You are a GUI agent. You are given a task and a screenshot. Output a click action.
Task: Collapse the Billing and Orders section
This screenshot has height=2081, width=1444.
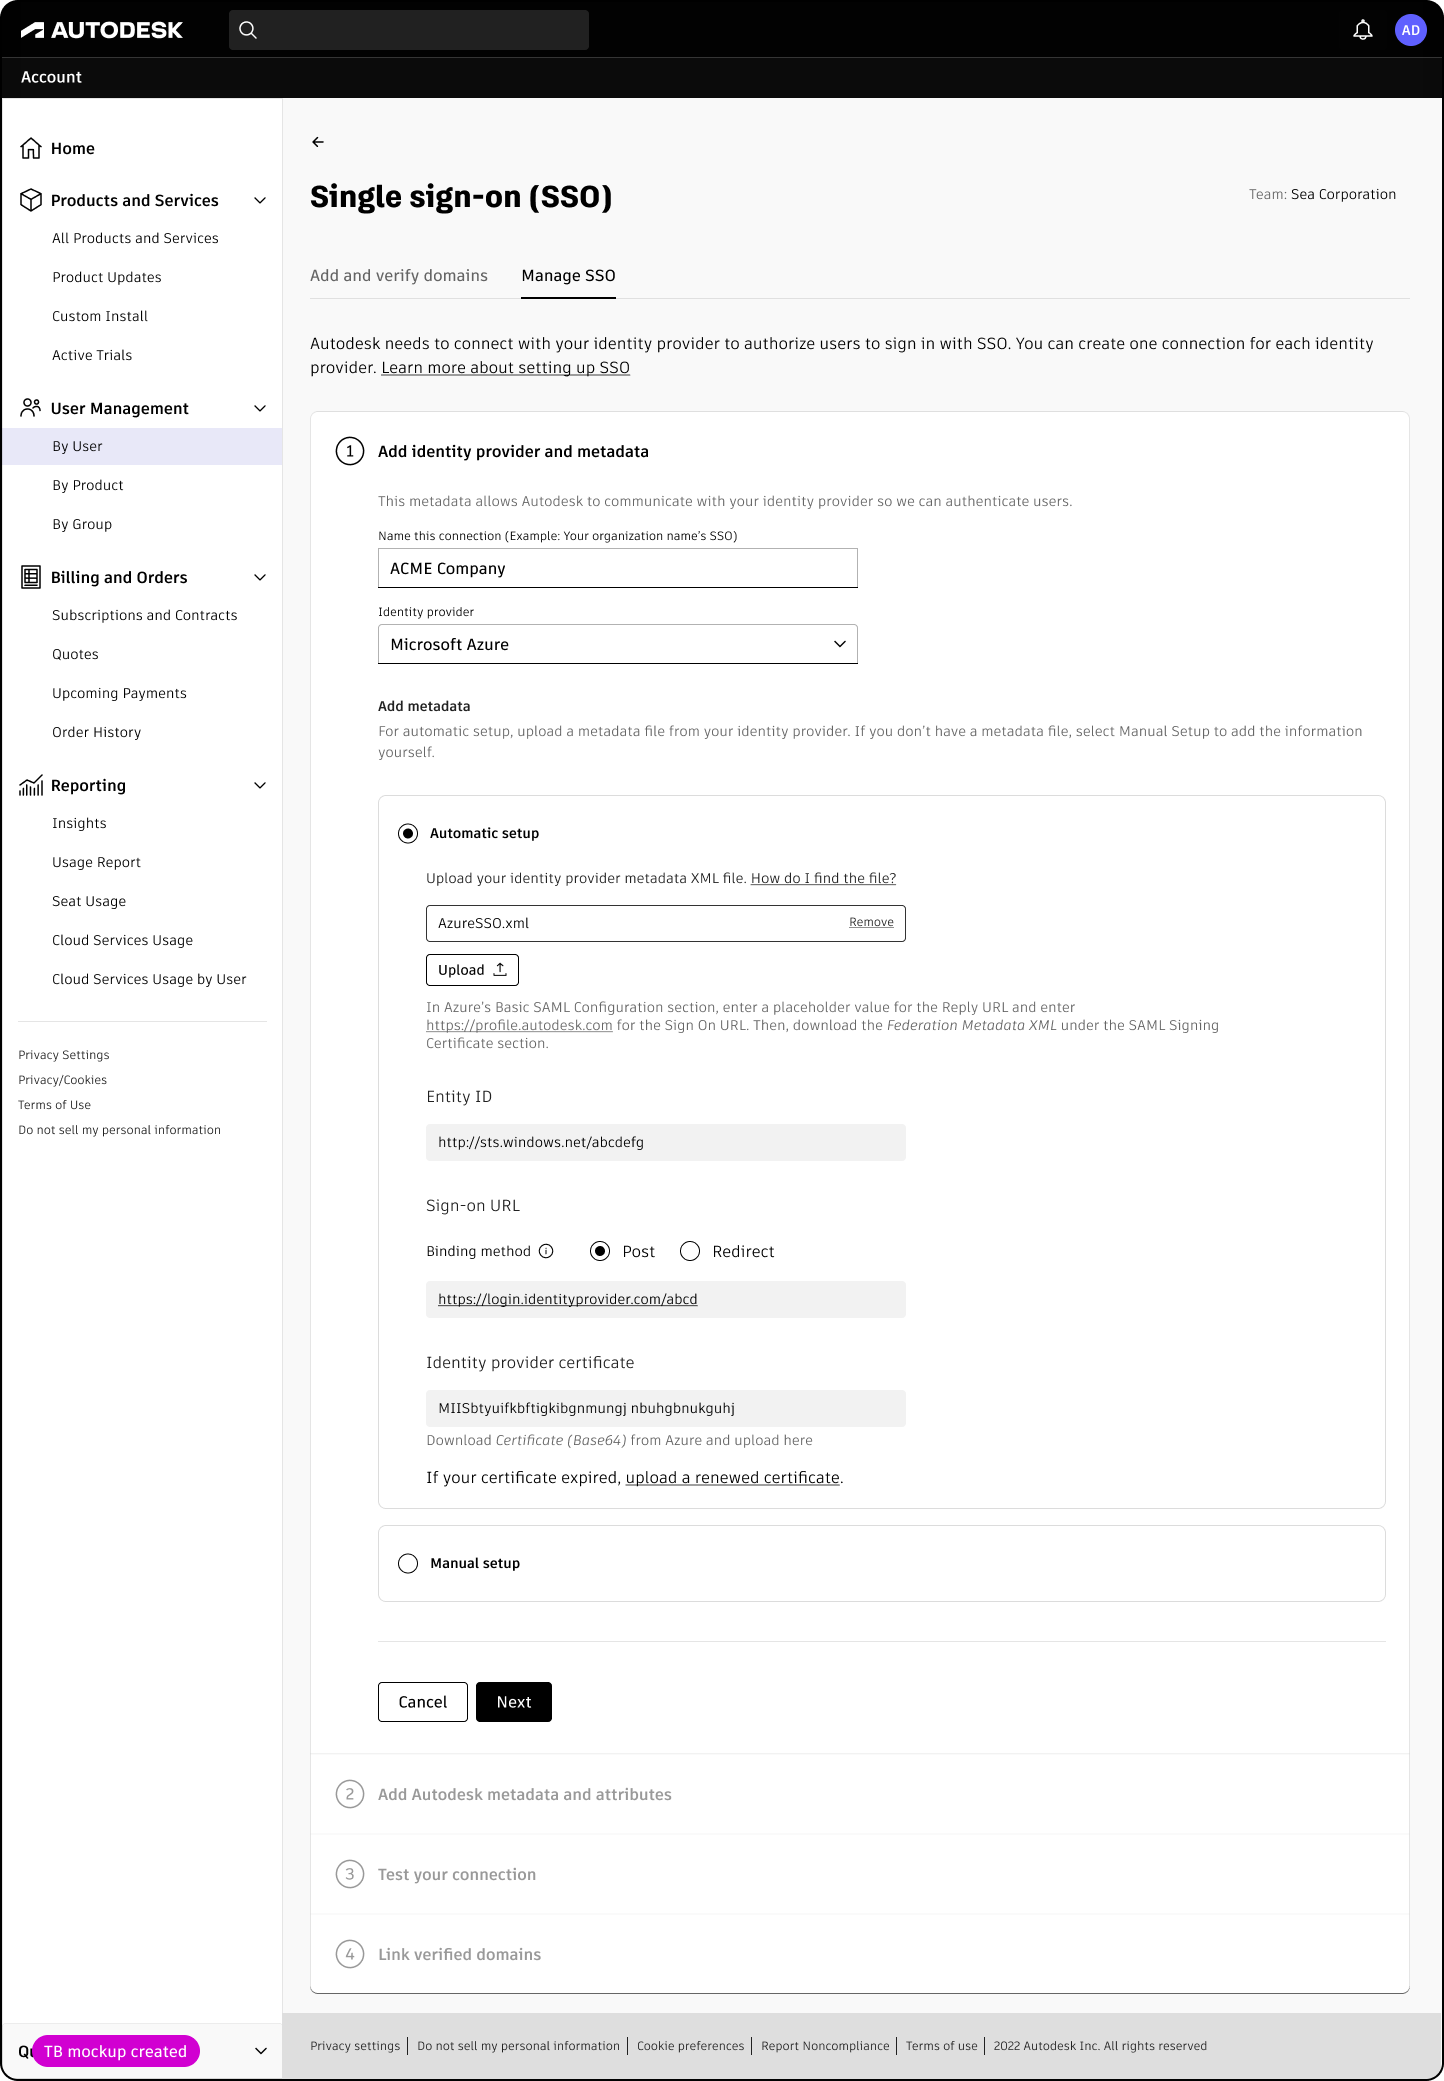point(260,578)
